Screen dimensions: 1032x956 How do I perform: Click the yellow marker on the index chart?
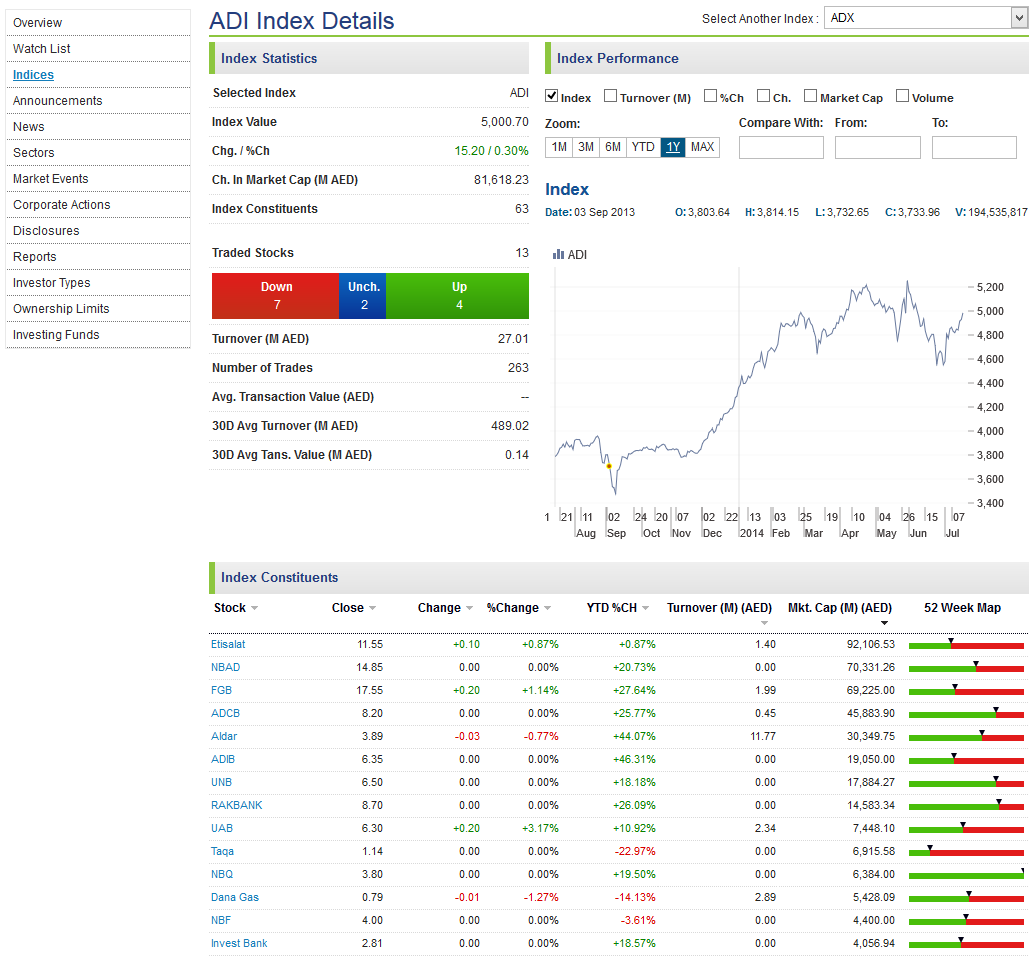tap(608, 466)
